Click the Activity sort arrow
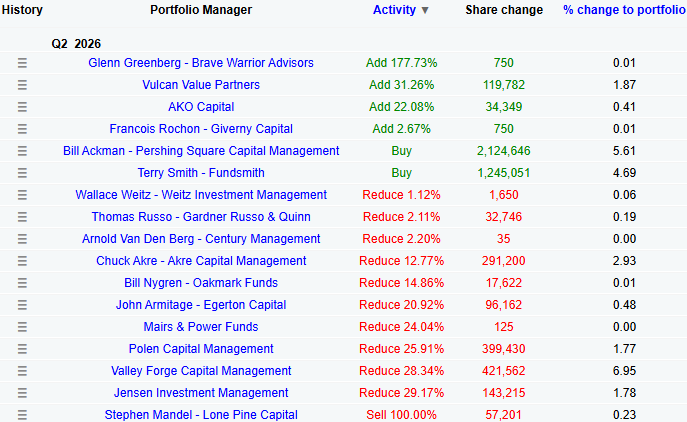Viewport: 687px width, 422px height. point(425,11)
